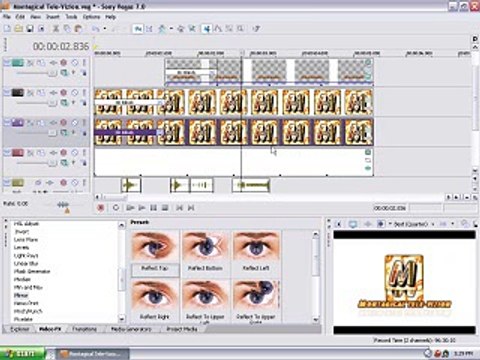Open the undo history dropdown arrow
Screen dimensions: 480x360
point(104,29)
